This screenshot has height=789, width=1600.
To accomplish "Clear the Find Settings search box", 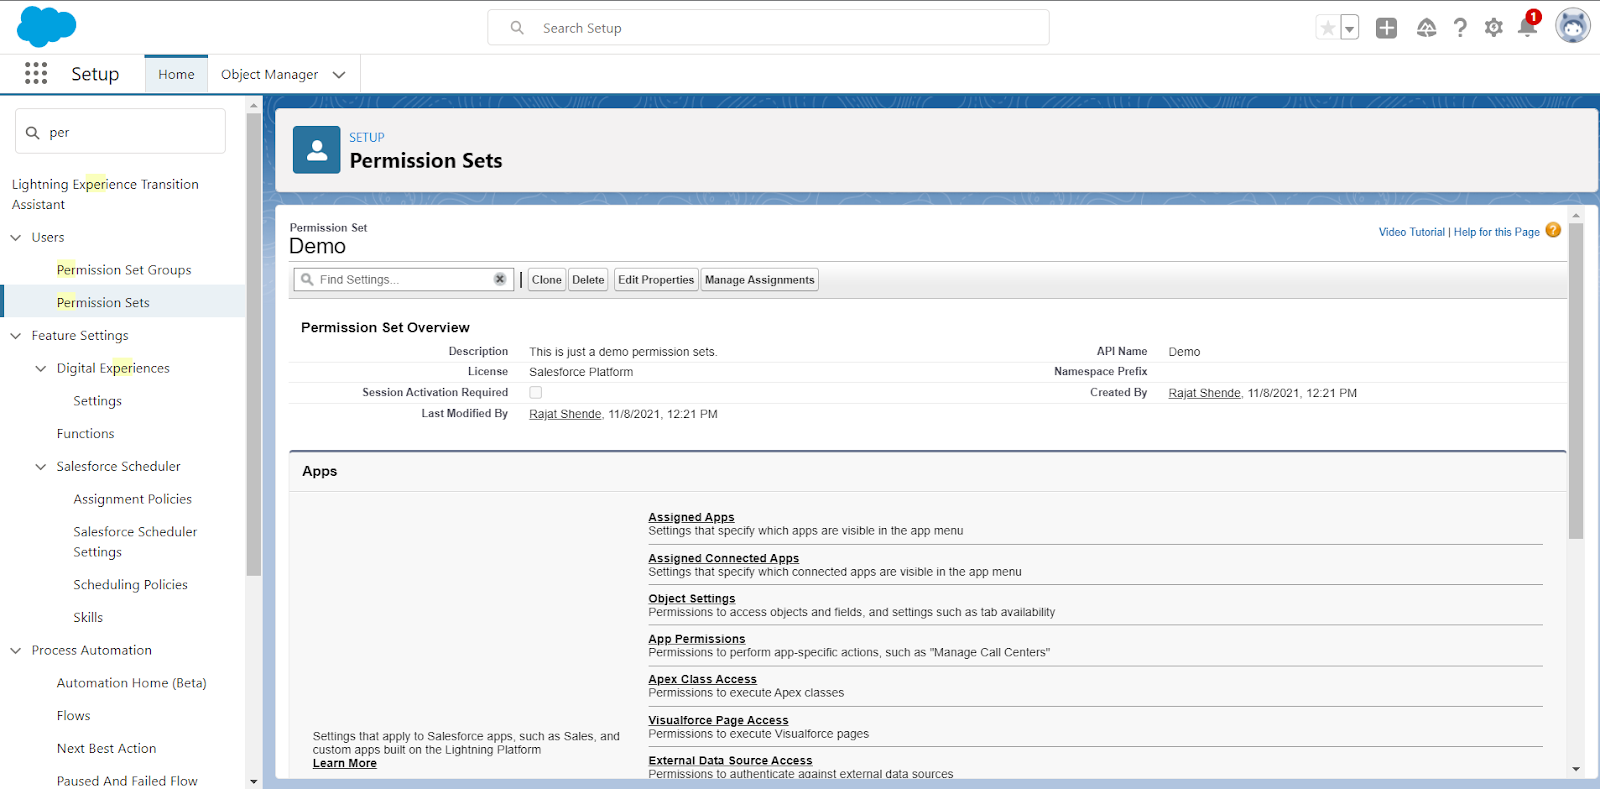I will 500,279.
